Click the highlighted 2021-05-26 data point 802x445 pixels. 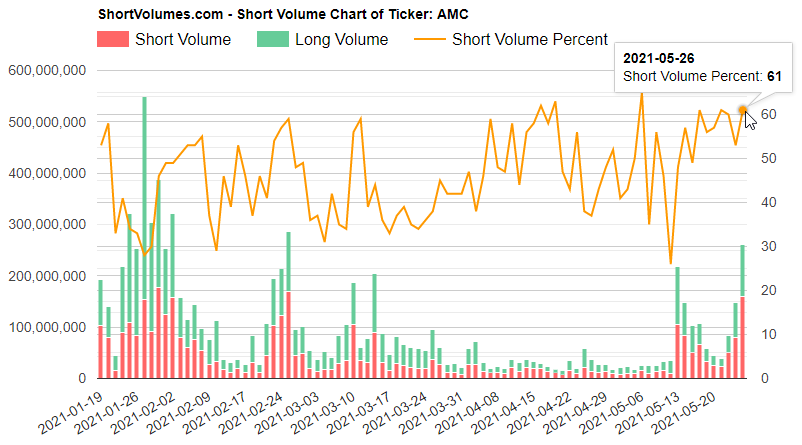pyautogui.click(x=743, y=110)
